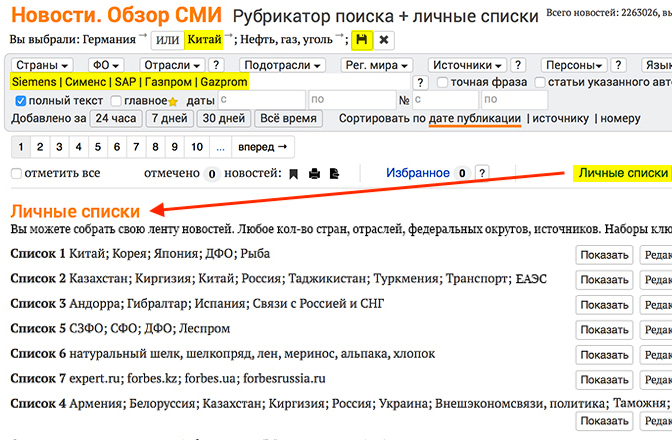672x440 pixels.
Task: Click the number start field after №
Action: (x=445, y=100)
